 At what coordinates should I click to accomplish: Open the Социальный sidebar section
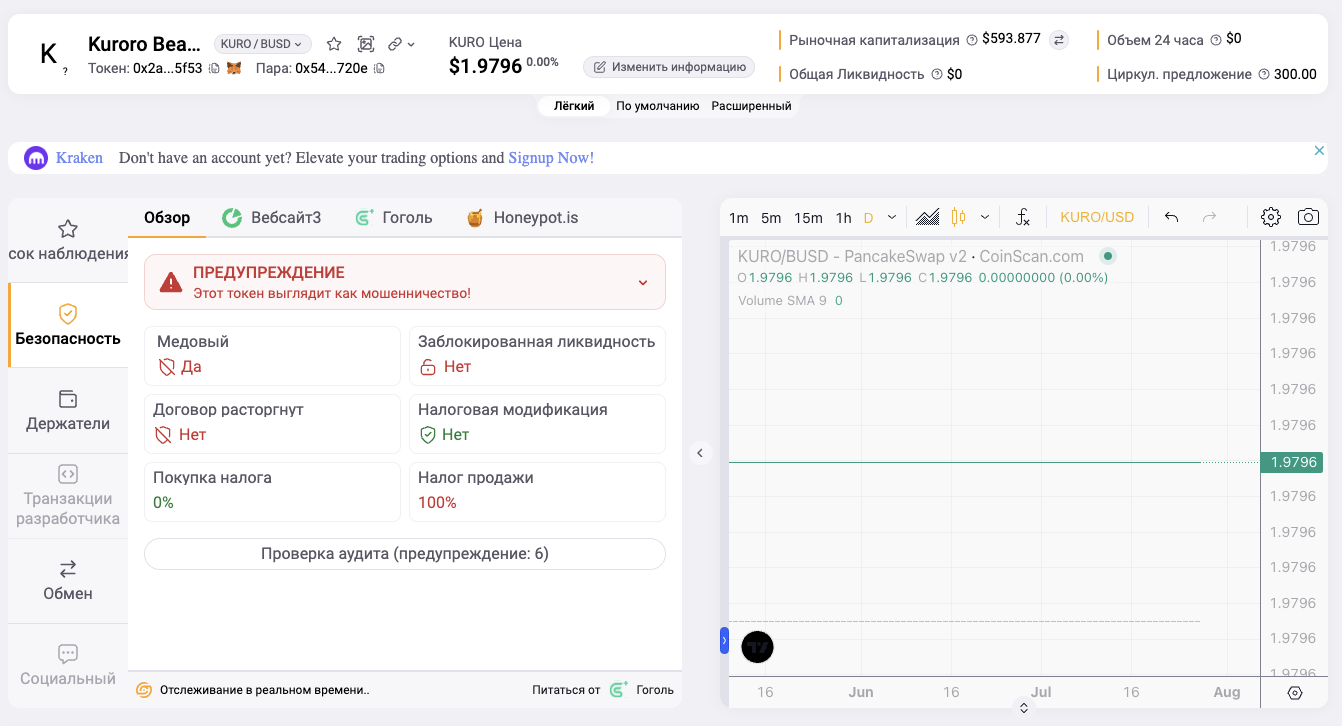point(68,665)
